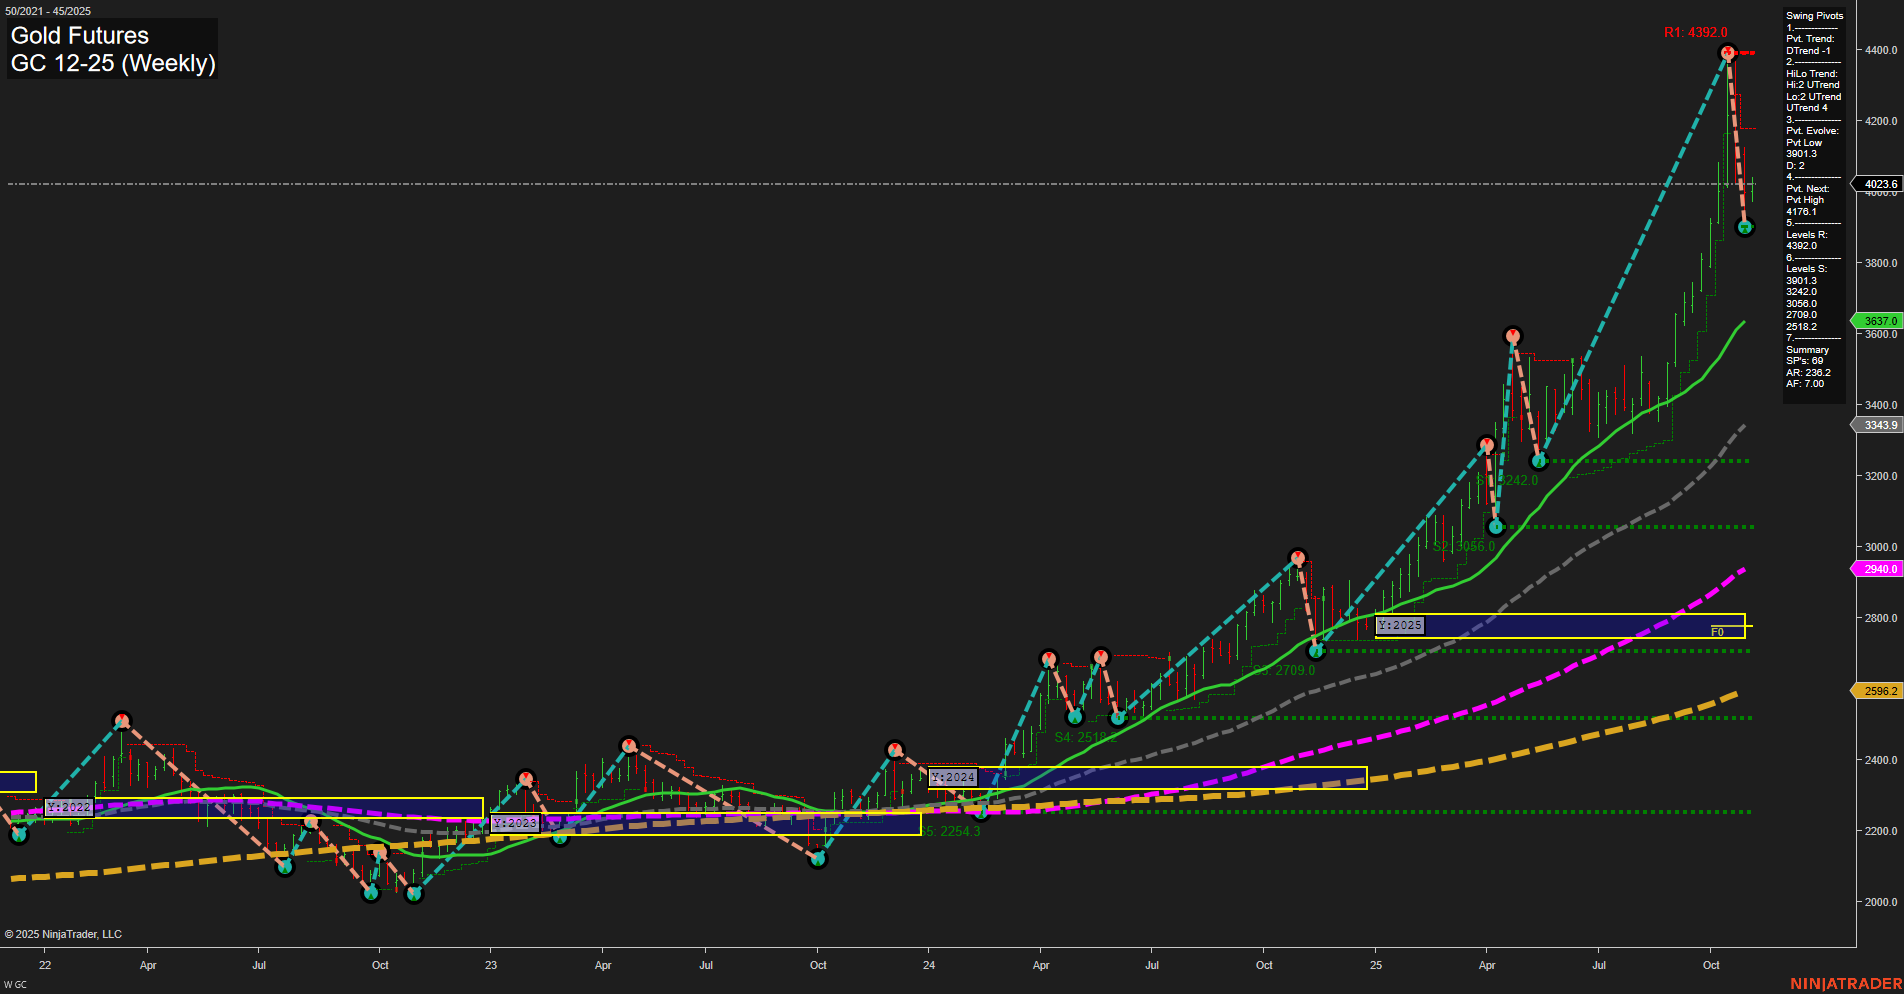This screenshot has width=1904, height=994.
Task: Click the white 4023.6 current price marker
Action: coord(1877,184)
